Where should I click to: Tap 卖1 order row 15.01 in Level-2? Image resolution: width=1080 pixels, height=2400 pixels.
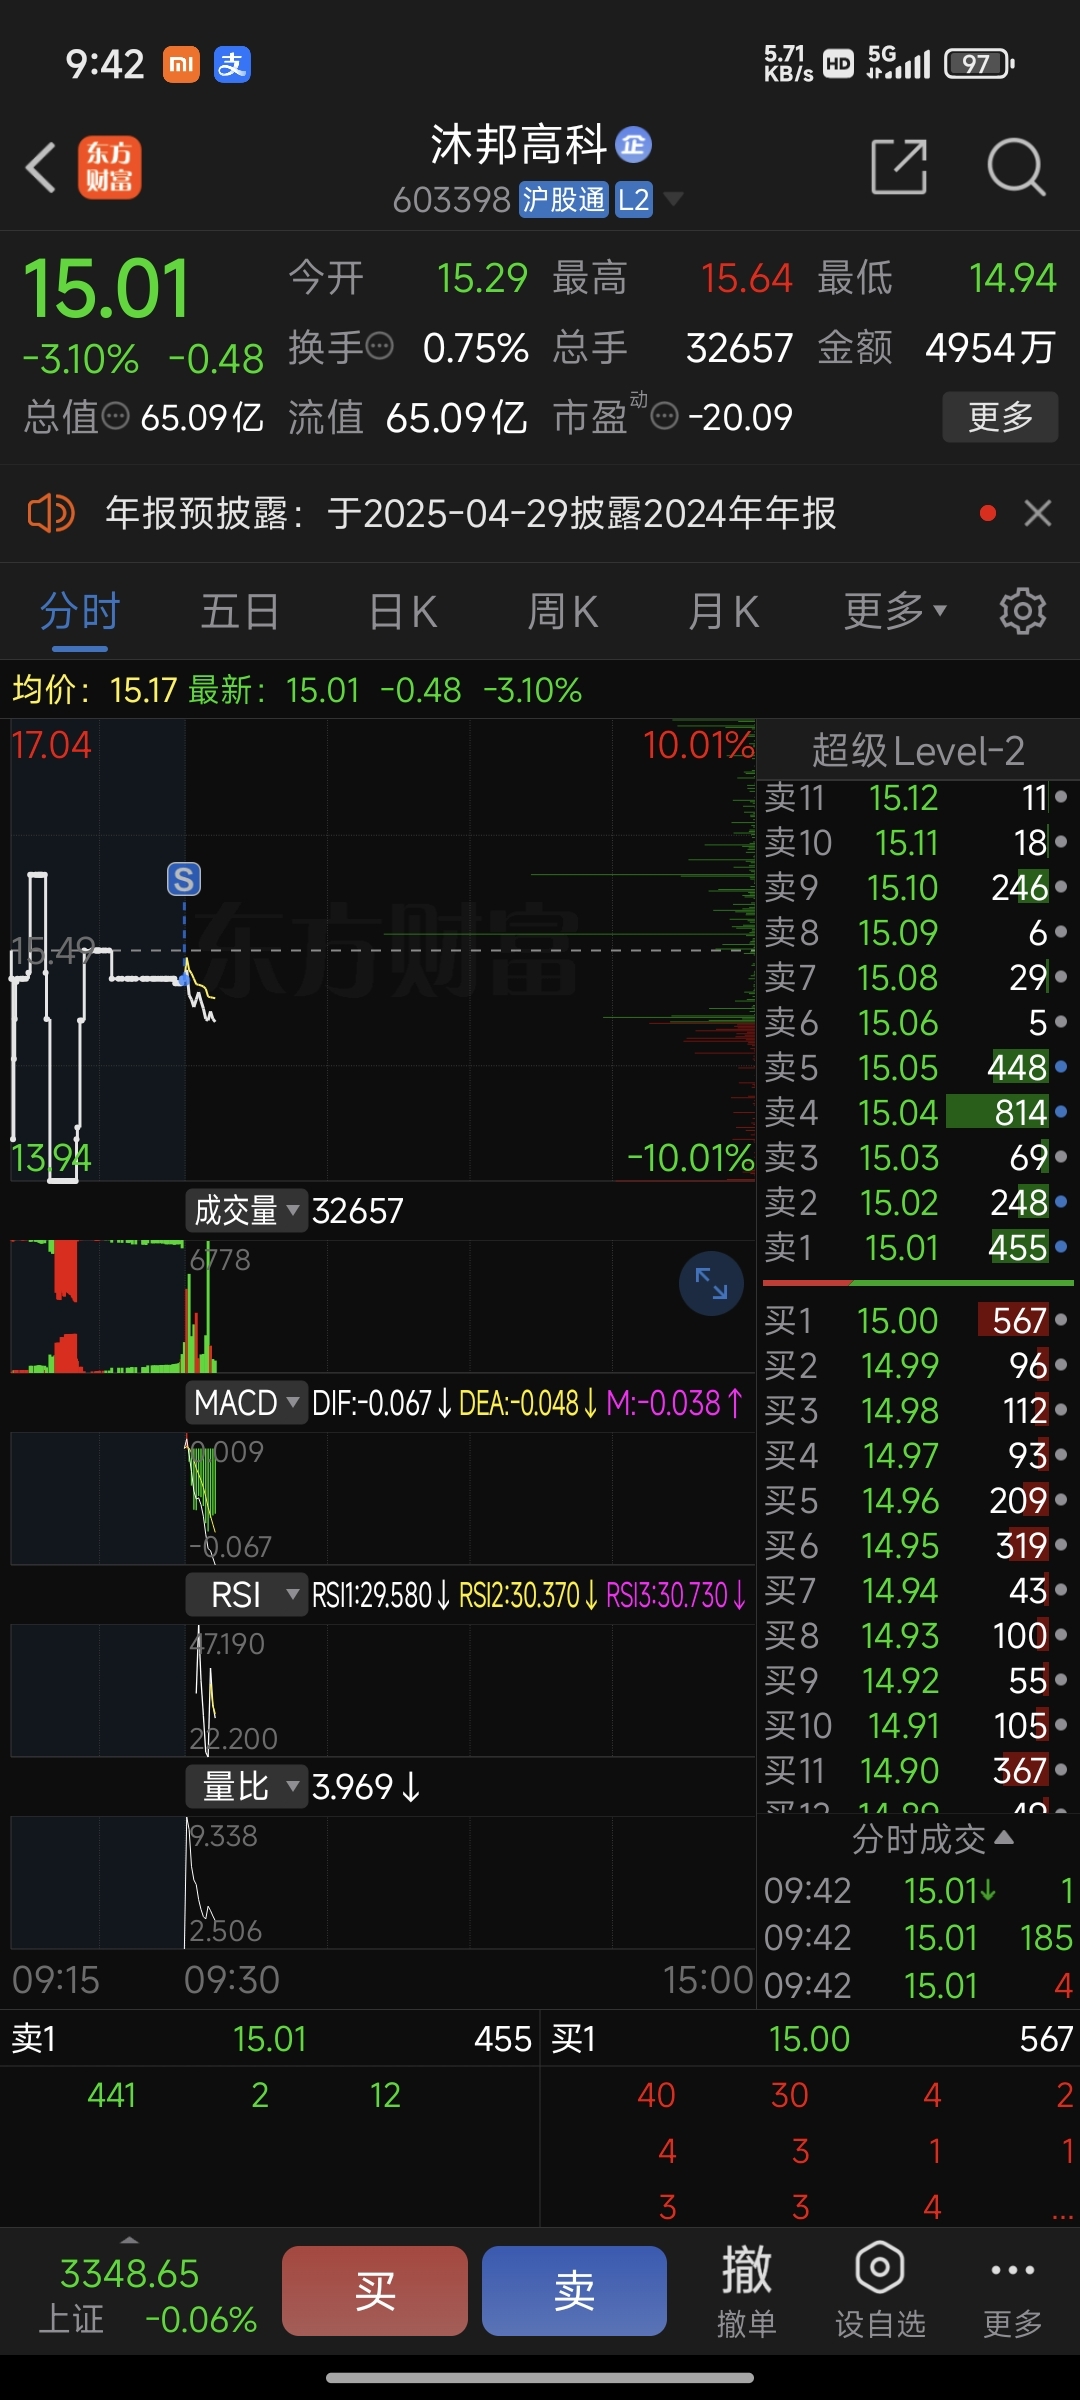[917, 1247]
